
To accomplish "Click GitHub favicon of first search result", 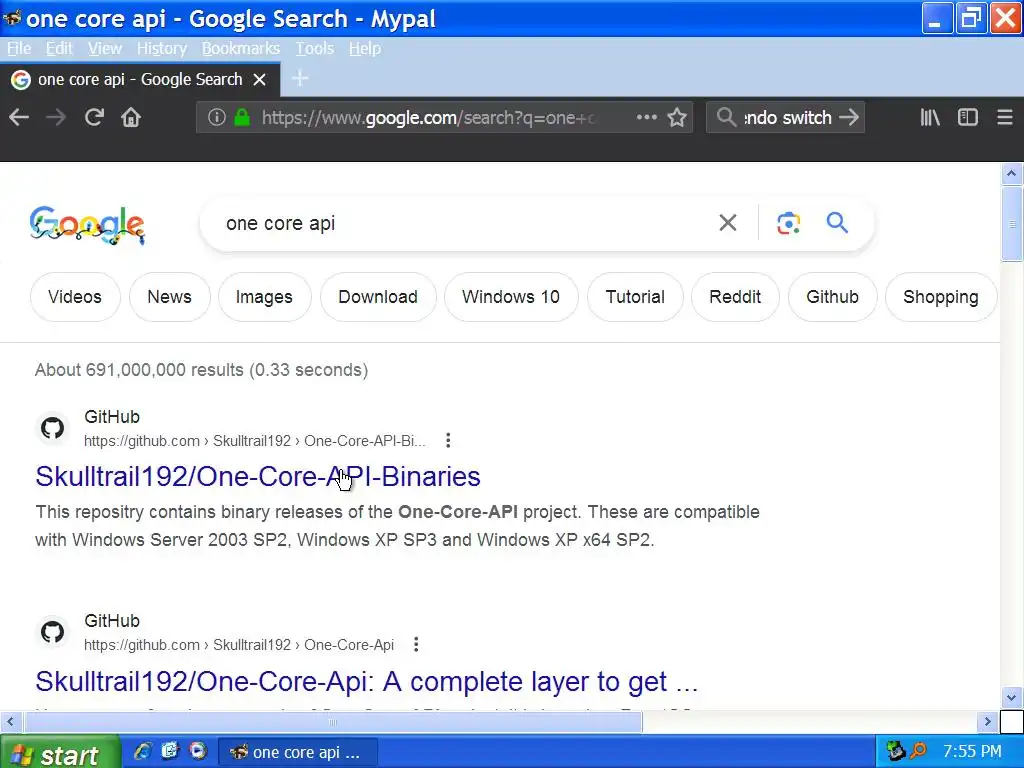I will tap(52, 428).
